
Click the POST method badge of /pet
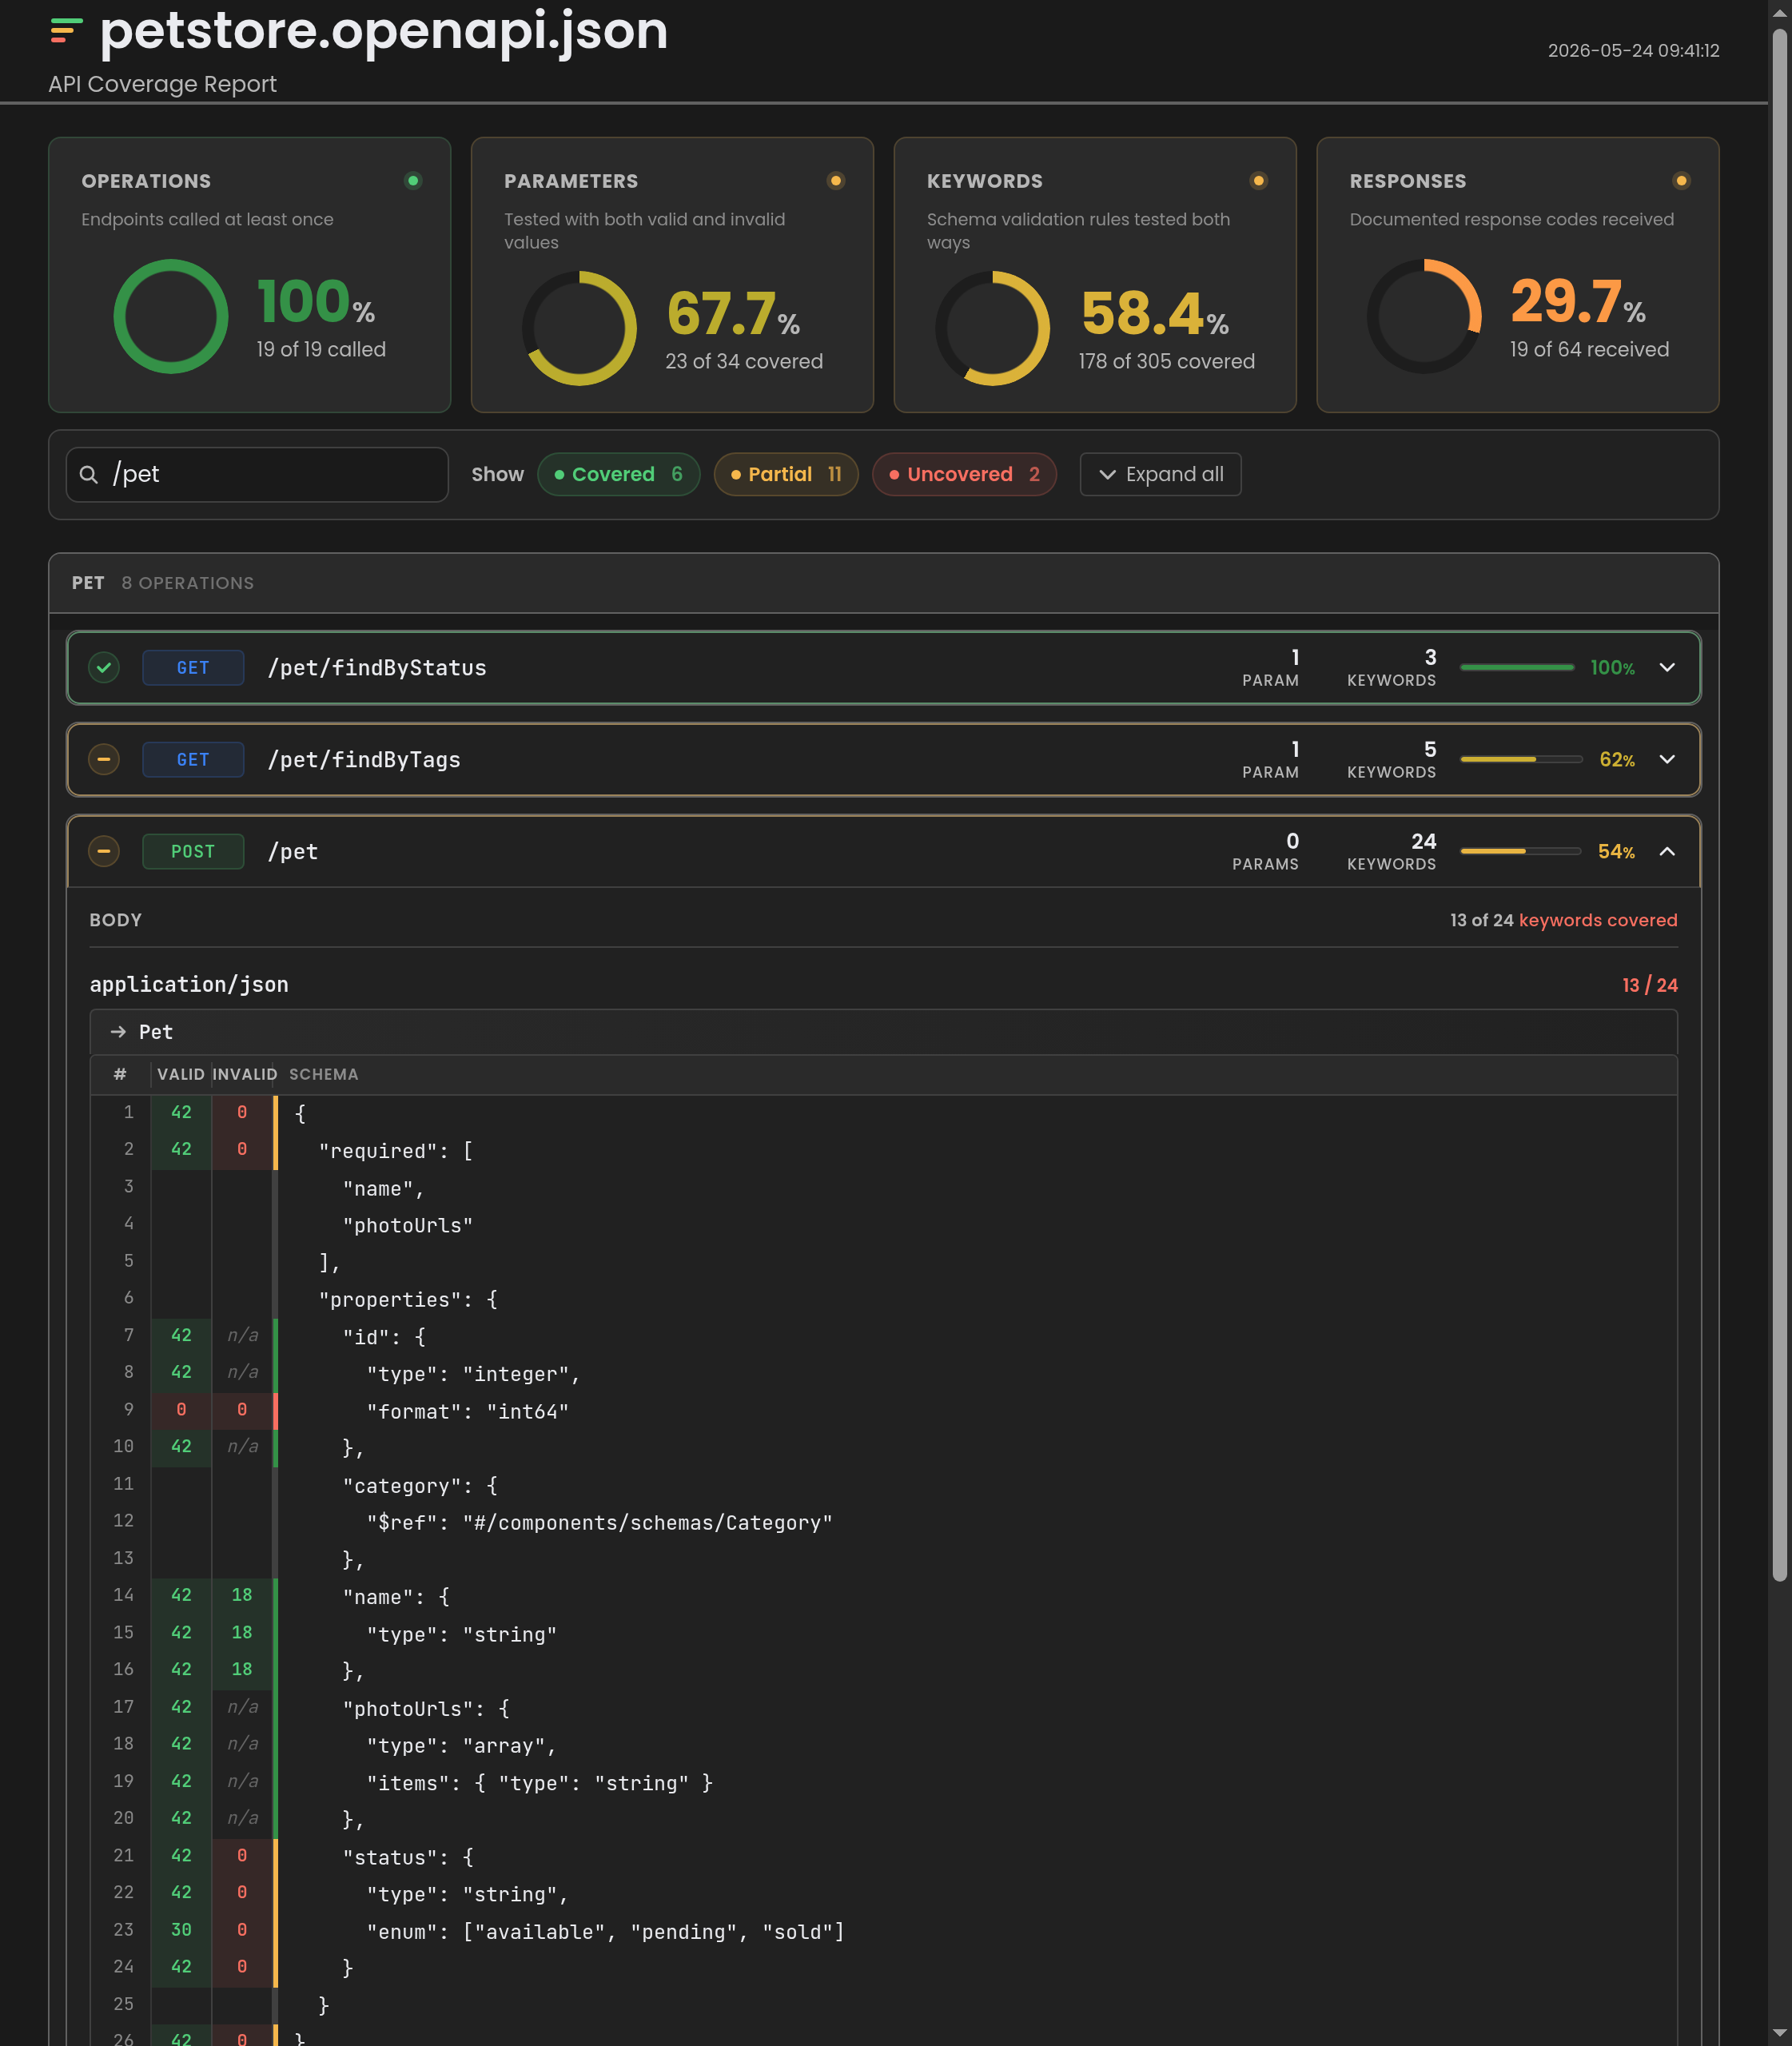coord(193,851)
